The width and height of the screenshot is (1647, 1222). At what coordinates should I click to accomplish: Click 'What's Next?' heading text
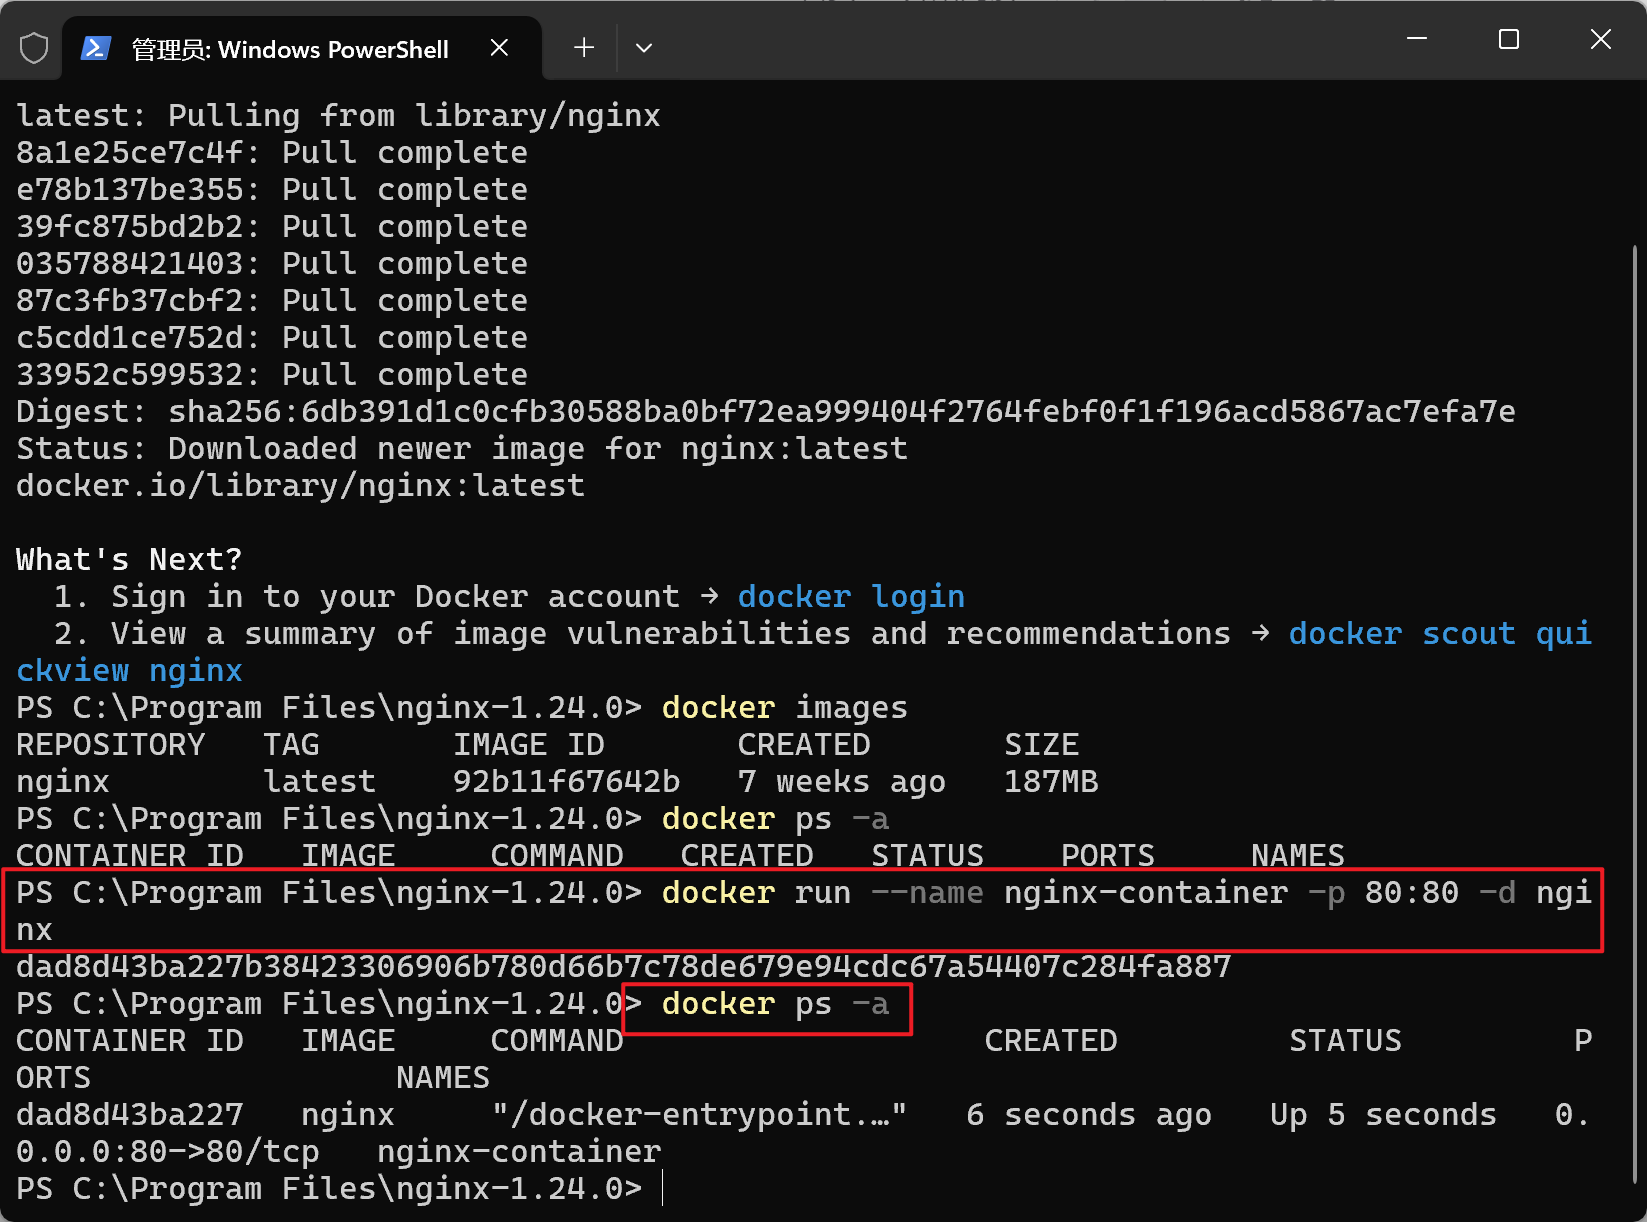129,560
